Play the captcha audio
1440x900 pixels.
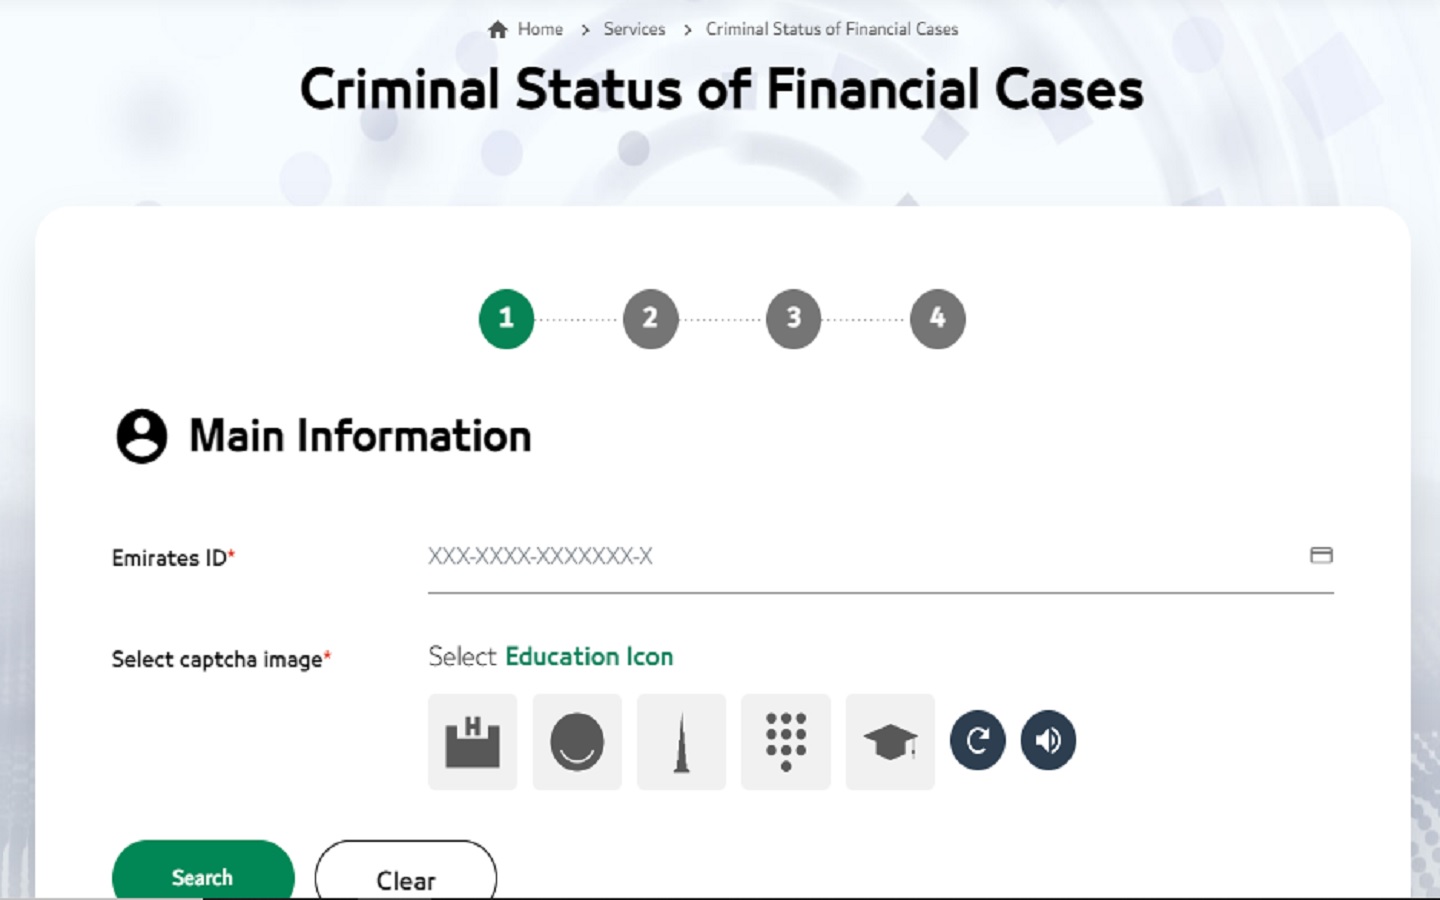(x=1048, y=740)
